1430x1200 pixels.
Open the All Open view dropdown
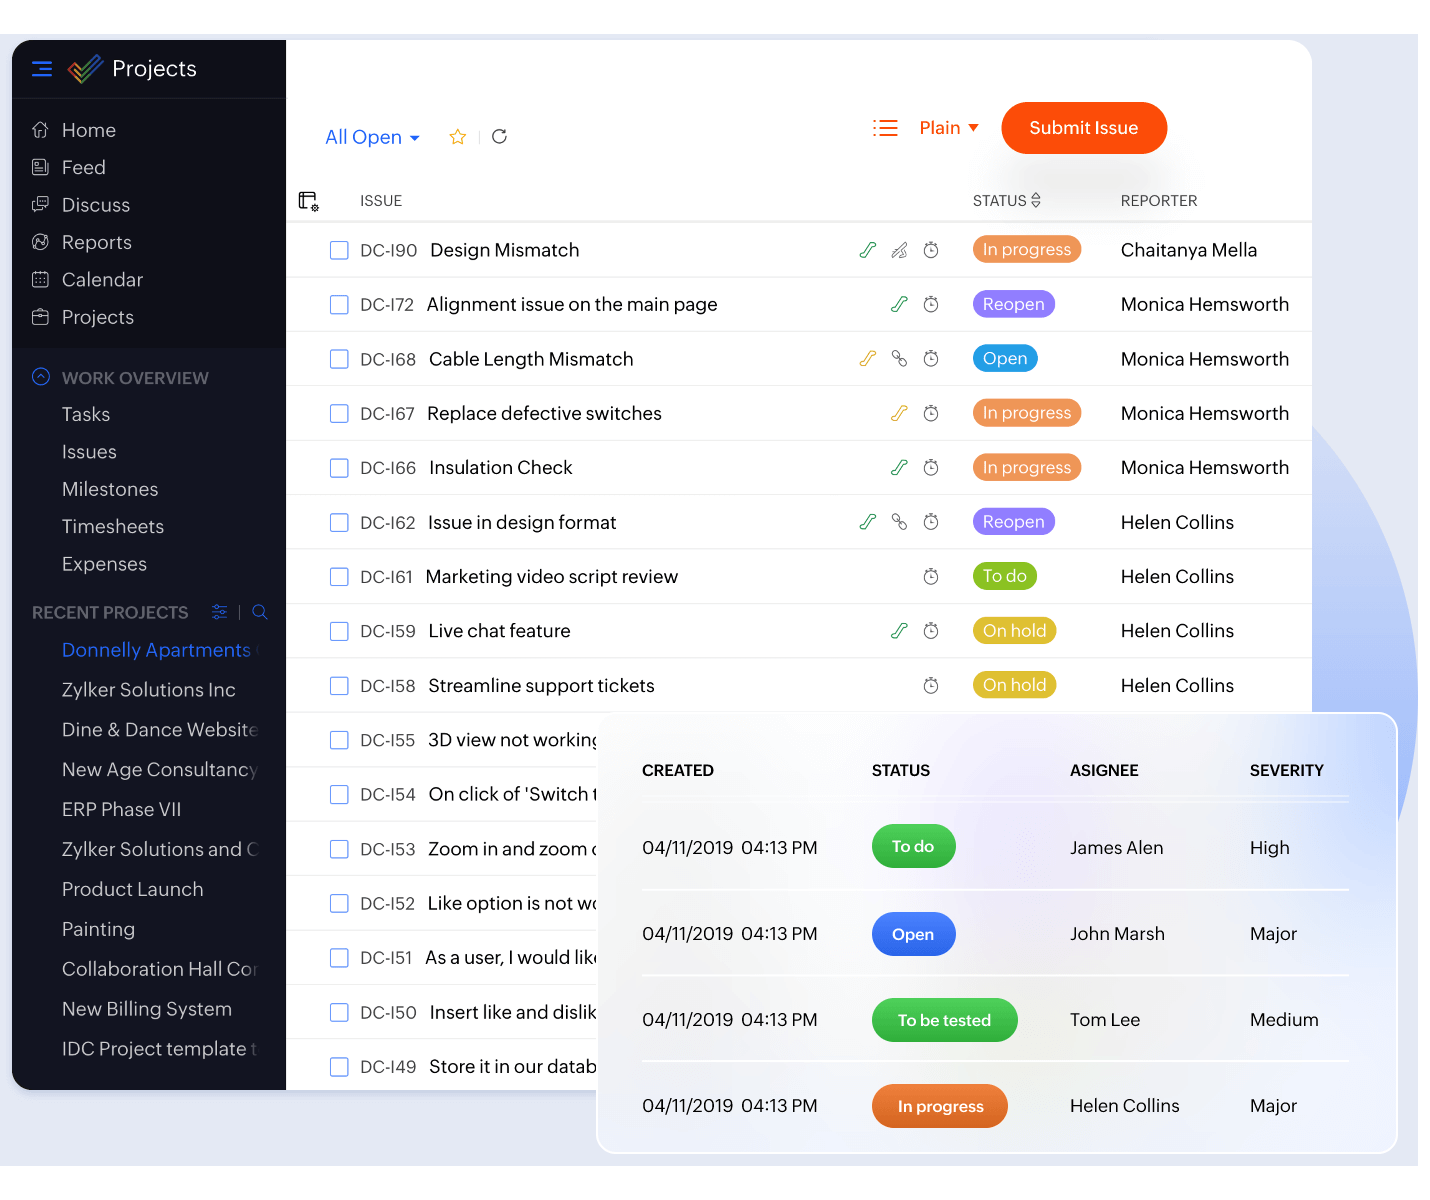coord(372,137)
